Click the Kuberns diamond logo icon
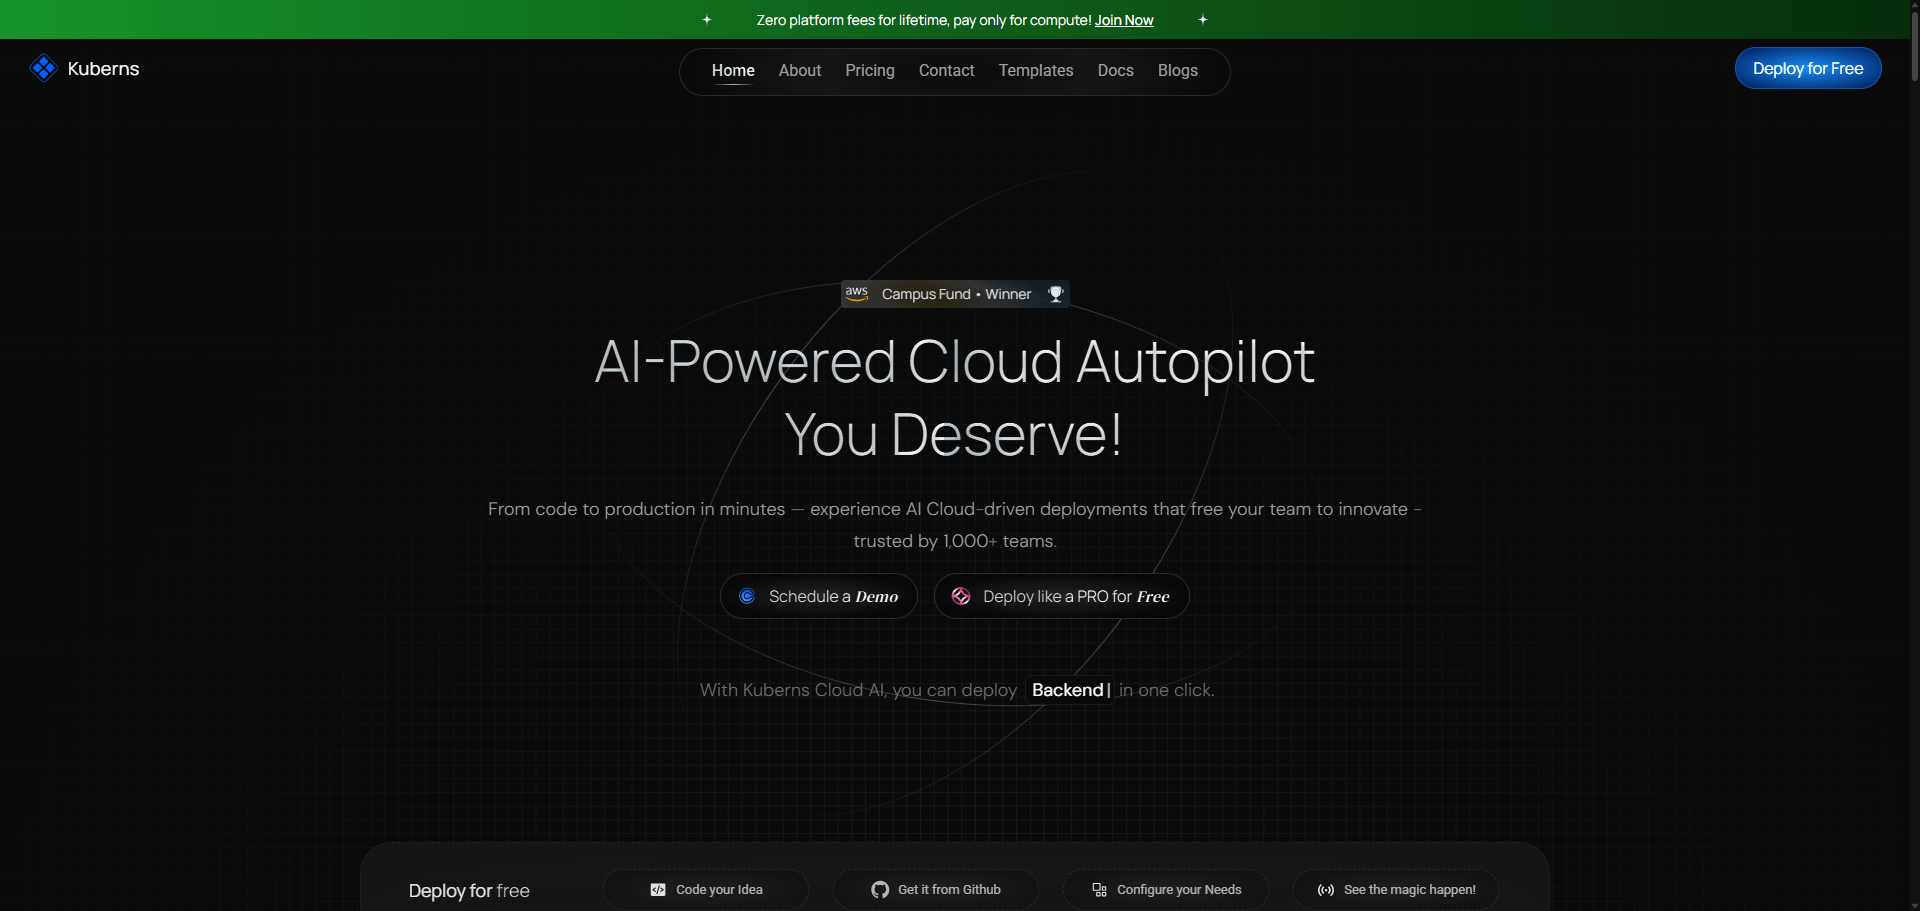The width and height of the screenshot is (1920, 911). 43,68
